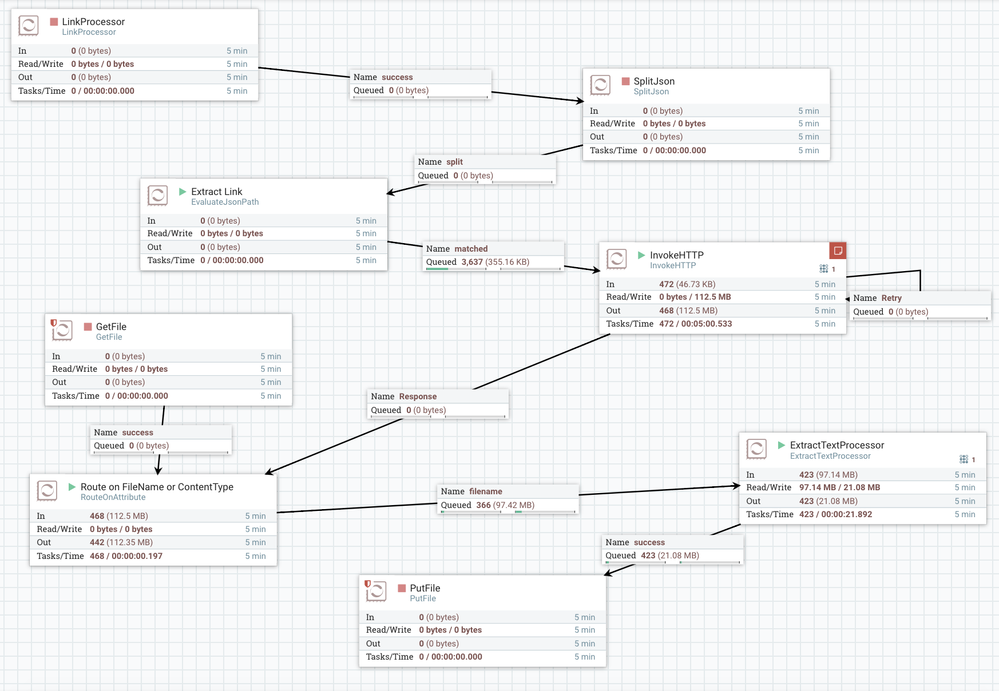This screenshot has width=999, height=691.
Task: Click the red stopped indicator on PutFile
Action: (x=401, y=588)
